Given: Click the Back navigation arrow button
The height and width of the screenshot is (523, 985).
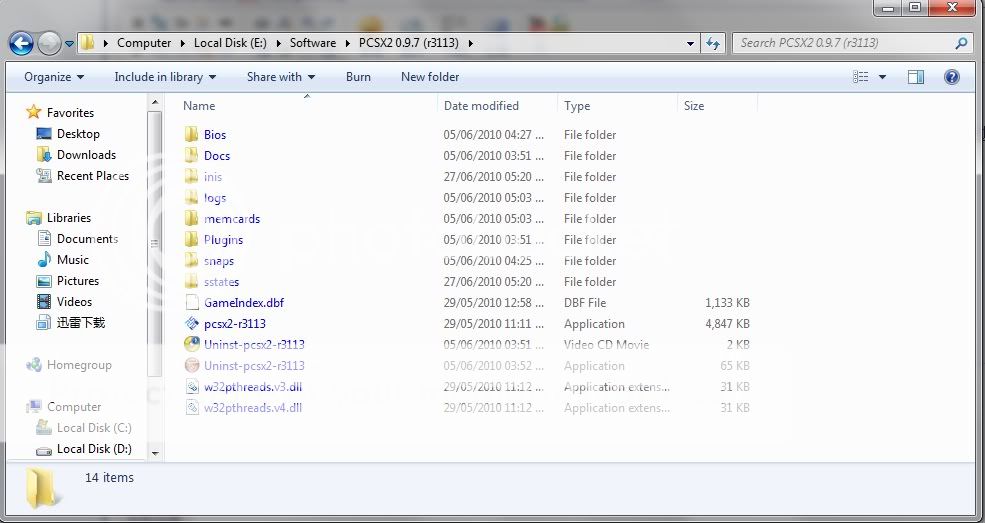Looking at the screenshot, I should [21, 43].
